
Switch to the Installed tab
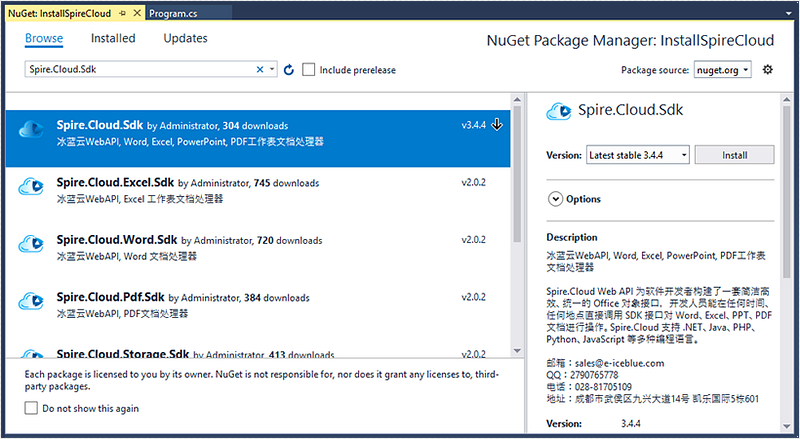113,38
